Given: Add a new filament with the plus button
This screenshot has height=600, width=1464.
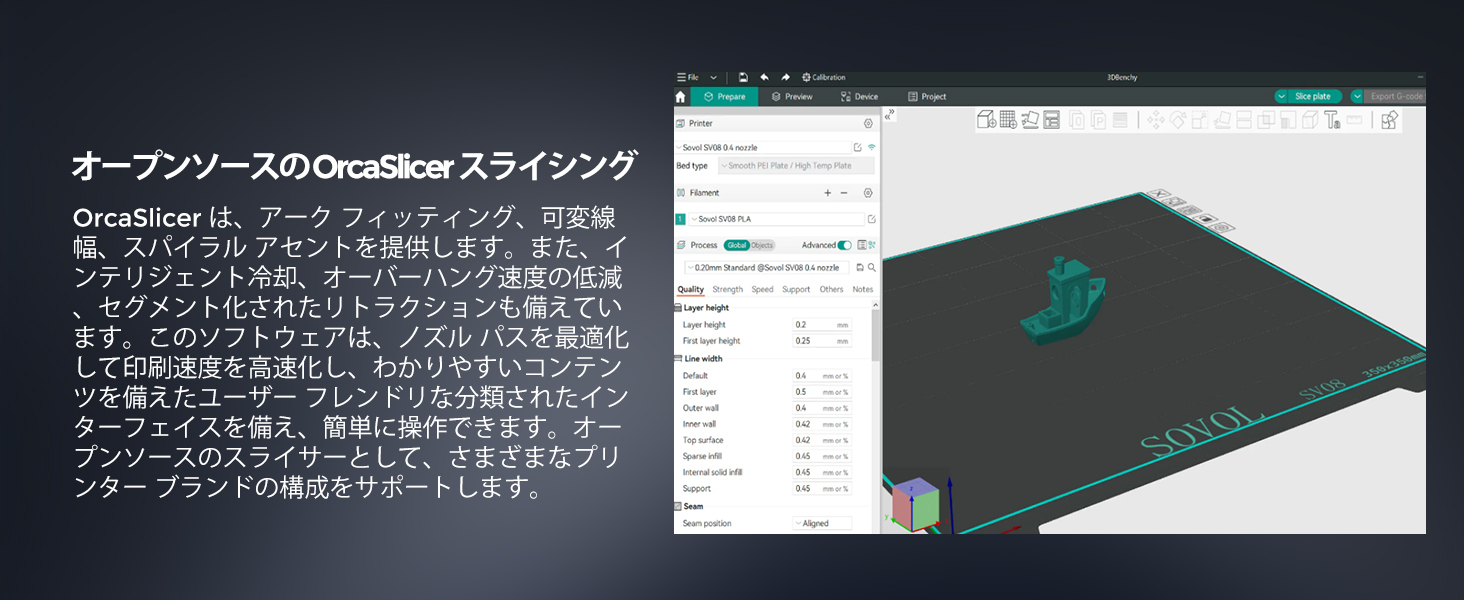Looking at the screenshot, I should [827, 192].
